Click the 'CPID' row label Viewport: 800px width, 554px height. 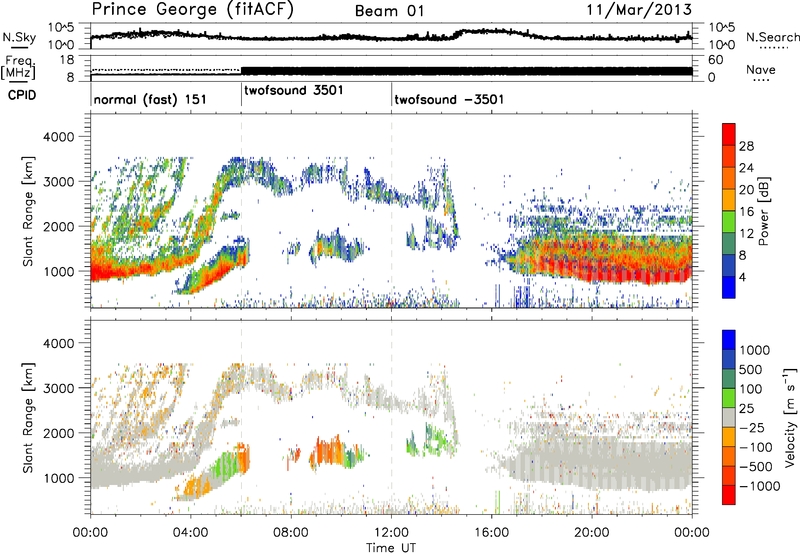[22, 95]
